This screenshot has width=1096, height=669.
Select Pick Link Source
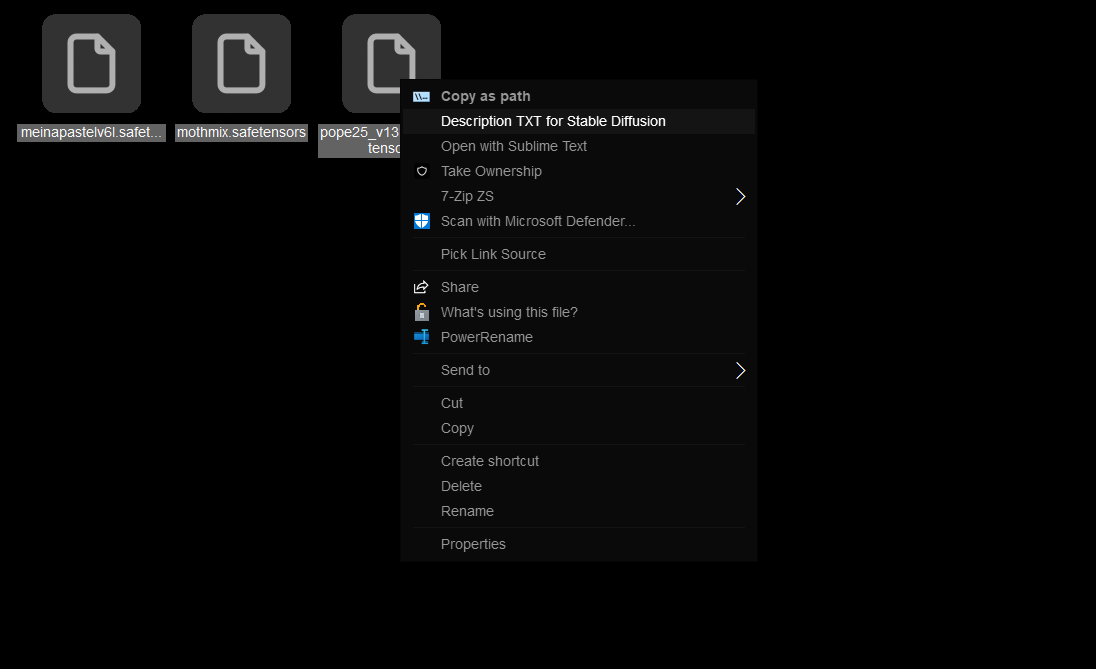click(579, 254)
